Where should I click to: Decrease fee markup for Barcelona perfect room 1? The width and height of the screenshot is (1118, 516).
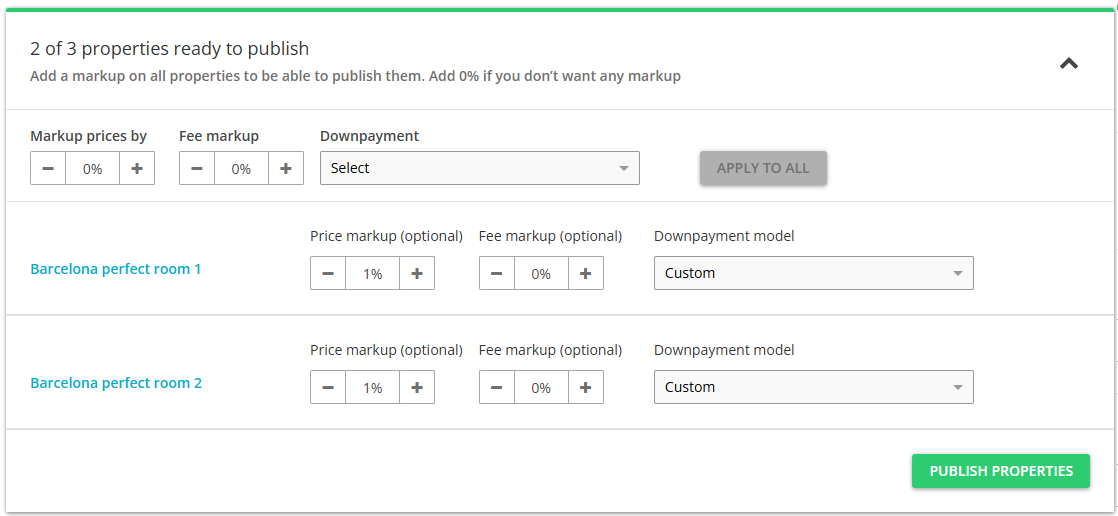click(x=497, y=273)
